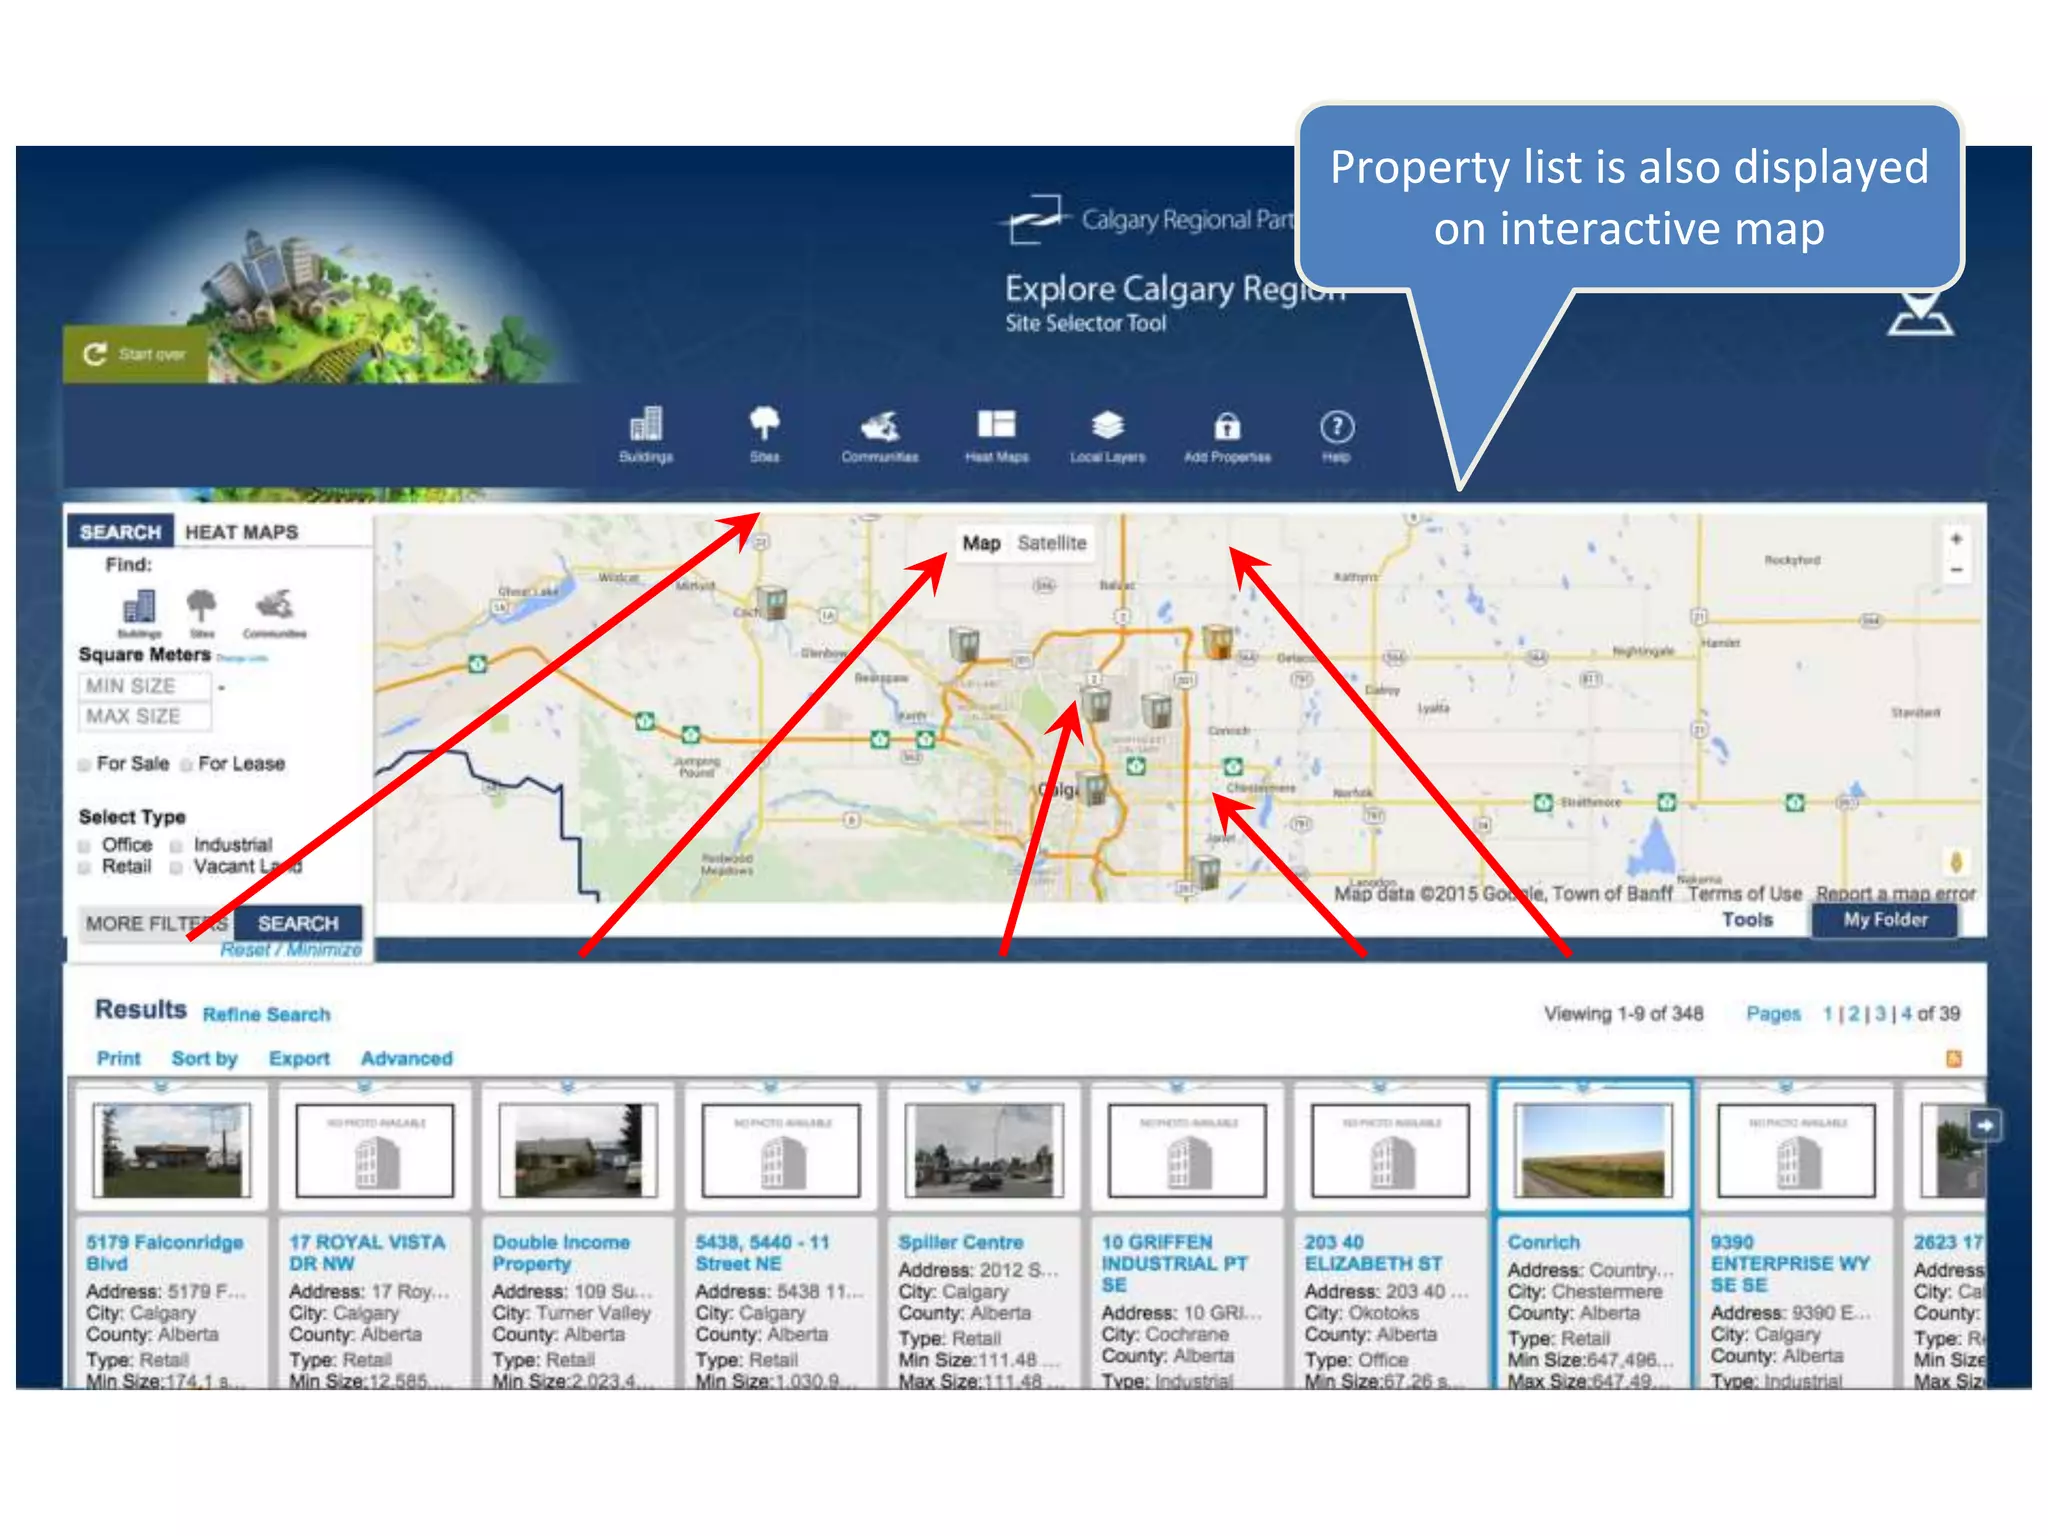Viewport: 2048px width, 1536px height.
Task: Click the MAX SIZE input field
Action: pos(145,716)
